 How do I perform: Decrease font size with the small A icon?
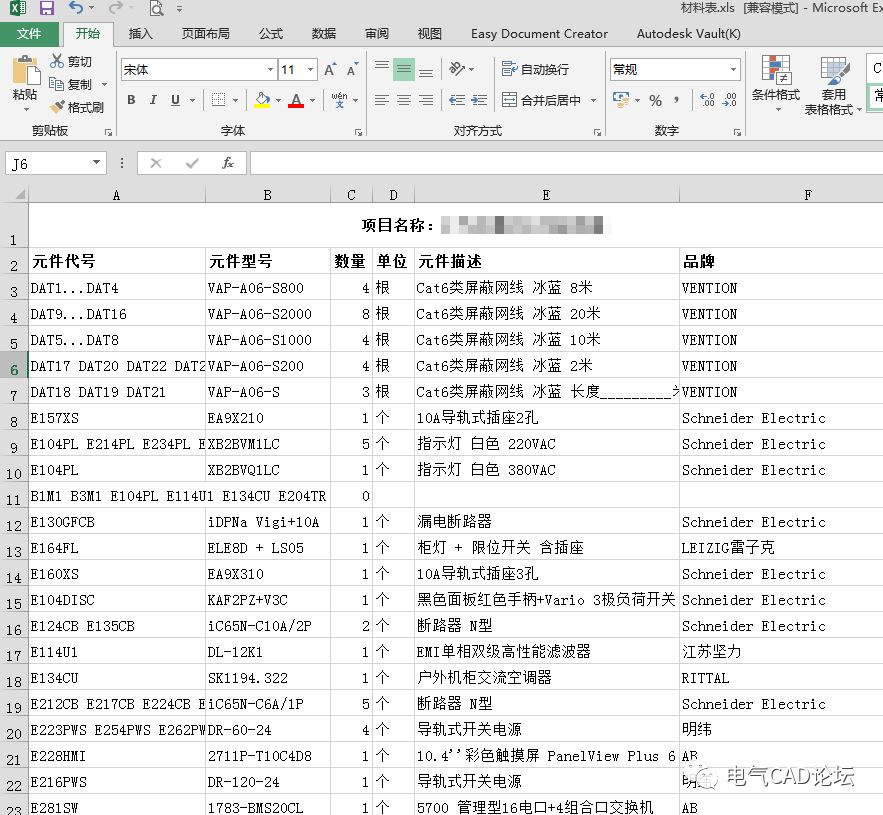tap(353, 69)
